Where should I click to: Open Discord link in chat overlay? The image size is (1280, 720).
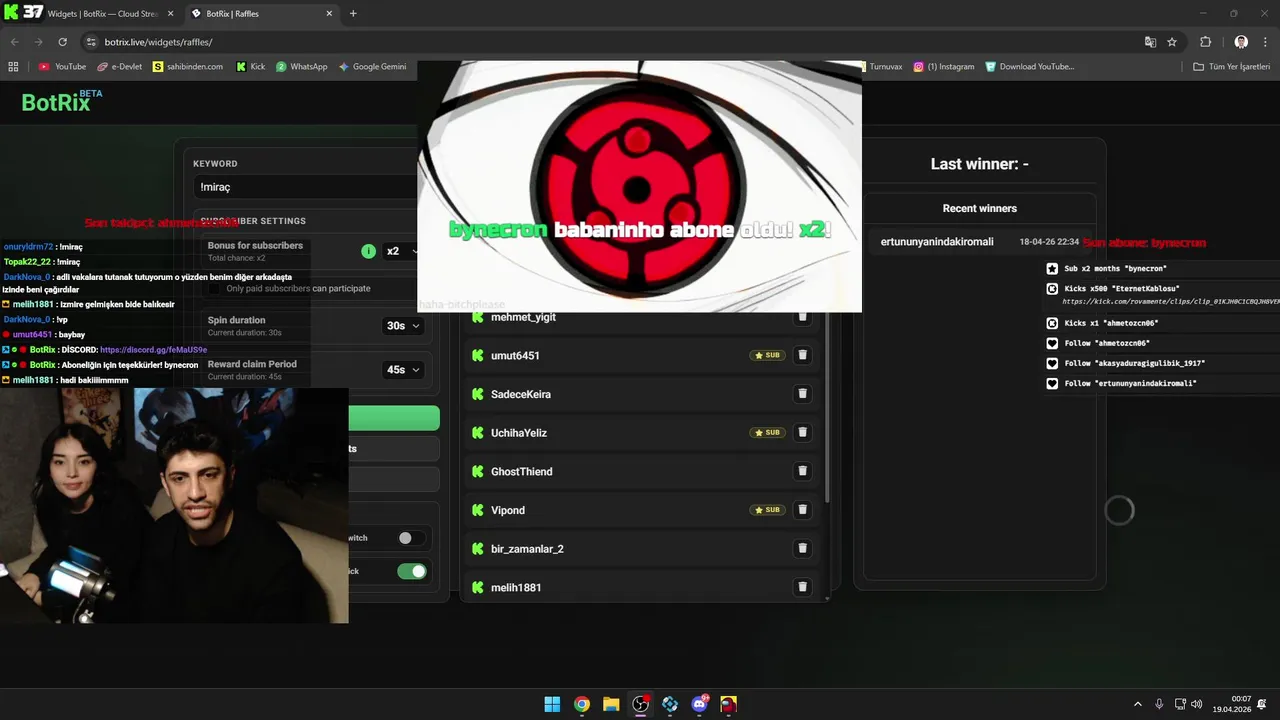pos(153,350)
